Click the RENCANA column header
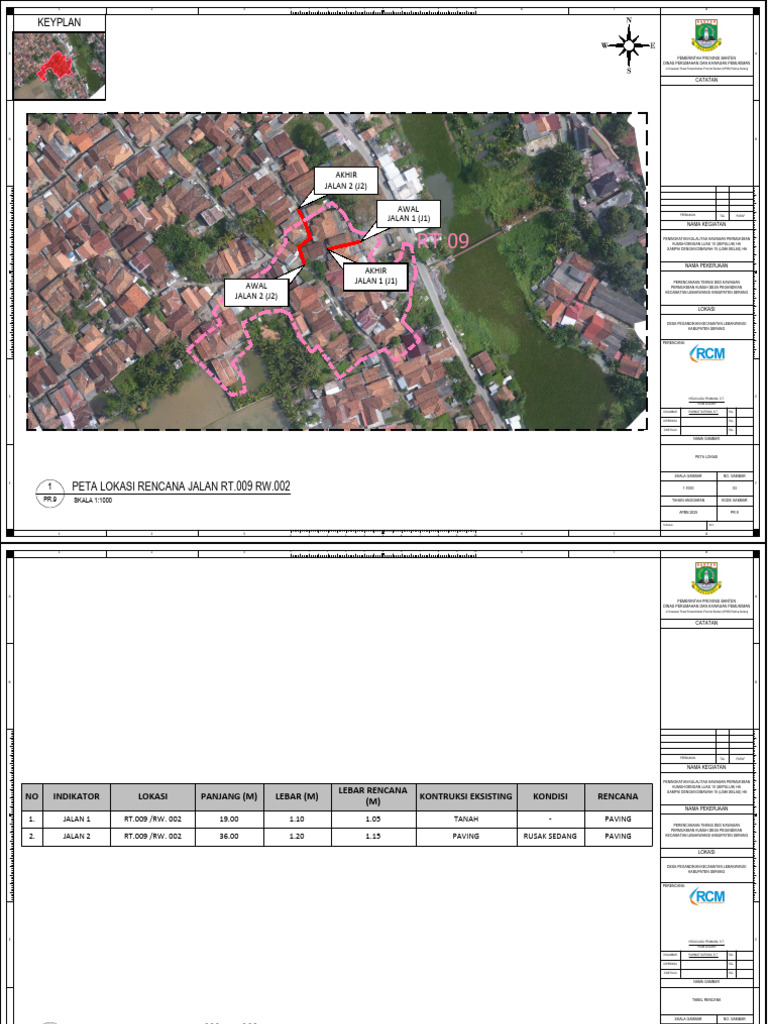The height and width of the screenshot is (1024, 768). pyautogui.click(x=617, y=797)
